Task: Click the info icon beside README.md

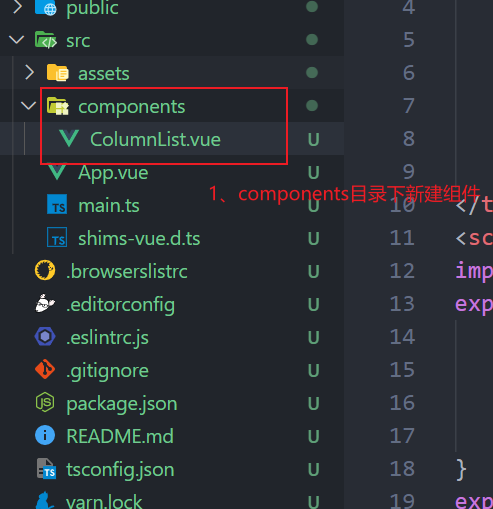Action: coord(45,435)
